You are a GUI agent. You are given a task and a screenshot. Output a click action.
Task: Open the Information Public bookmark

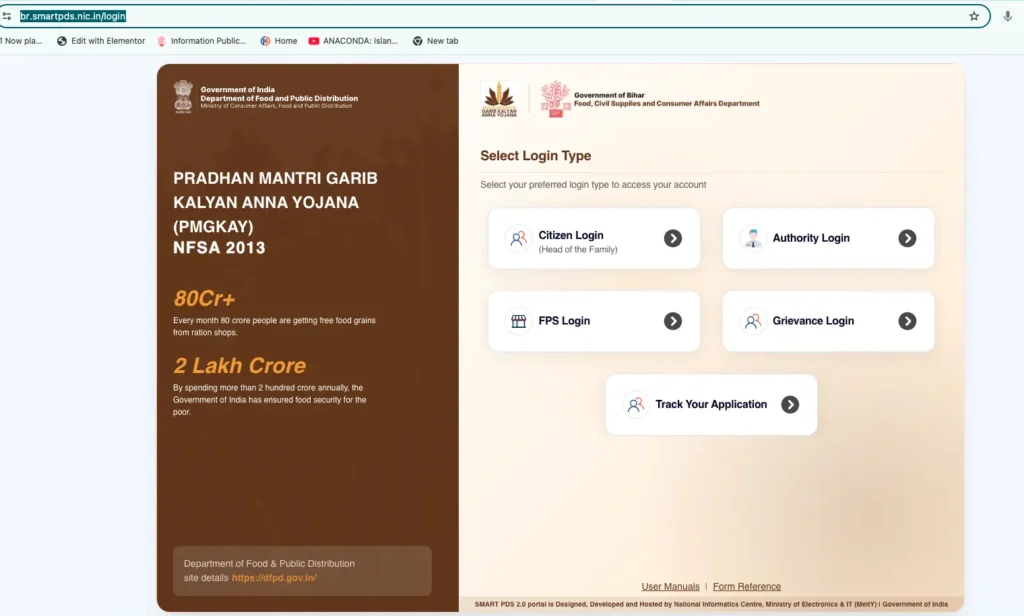202,41
